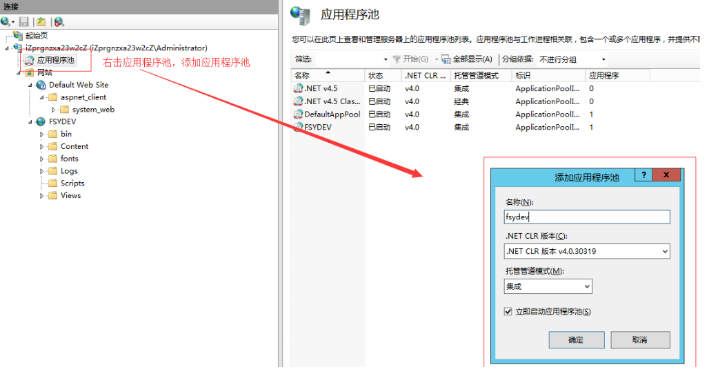Expand the system_web folder node
The width and height of the screenshot is (708, 383).
[x=53, y=109]
